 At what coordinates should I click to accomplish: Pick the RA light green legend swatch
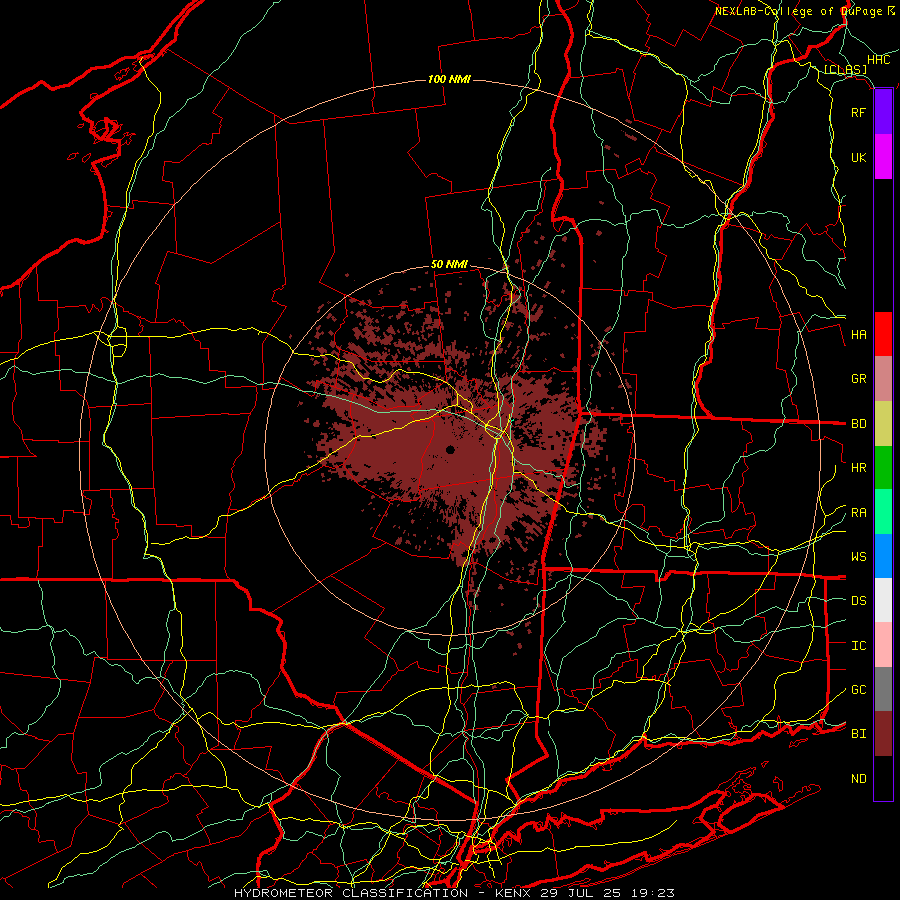click(883, 512)
